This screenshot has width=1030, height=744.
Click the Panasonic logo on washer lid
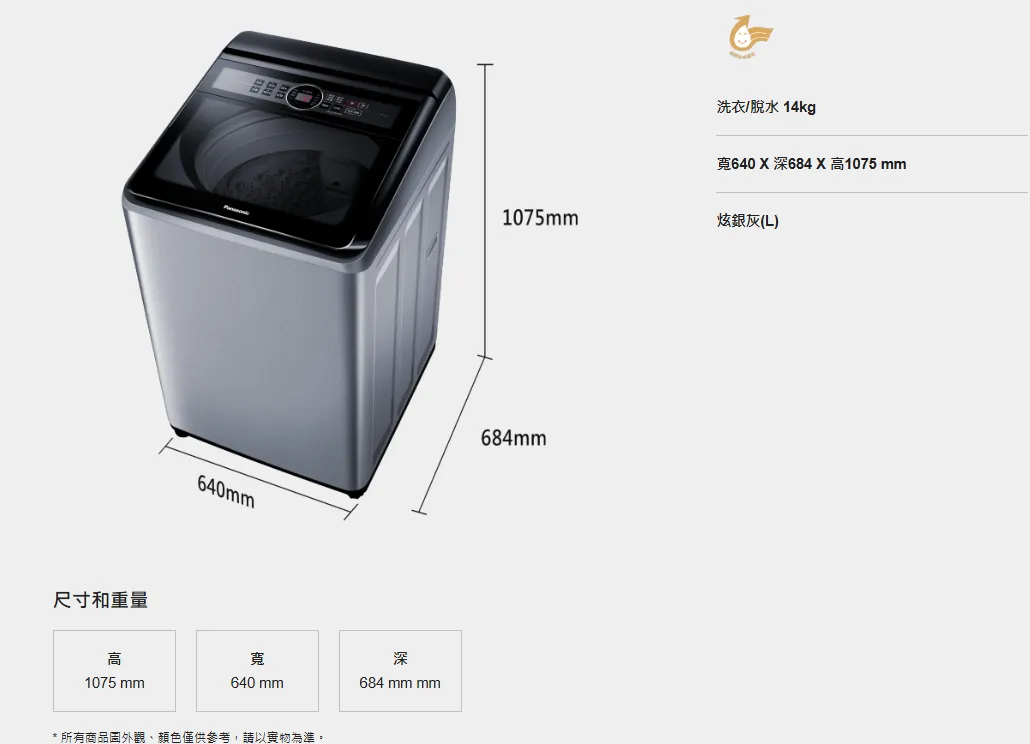[x=236, y=210]
